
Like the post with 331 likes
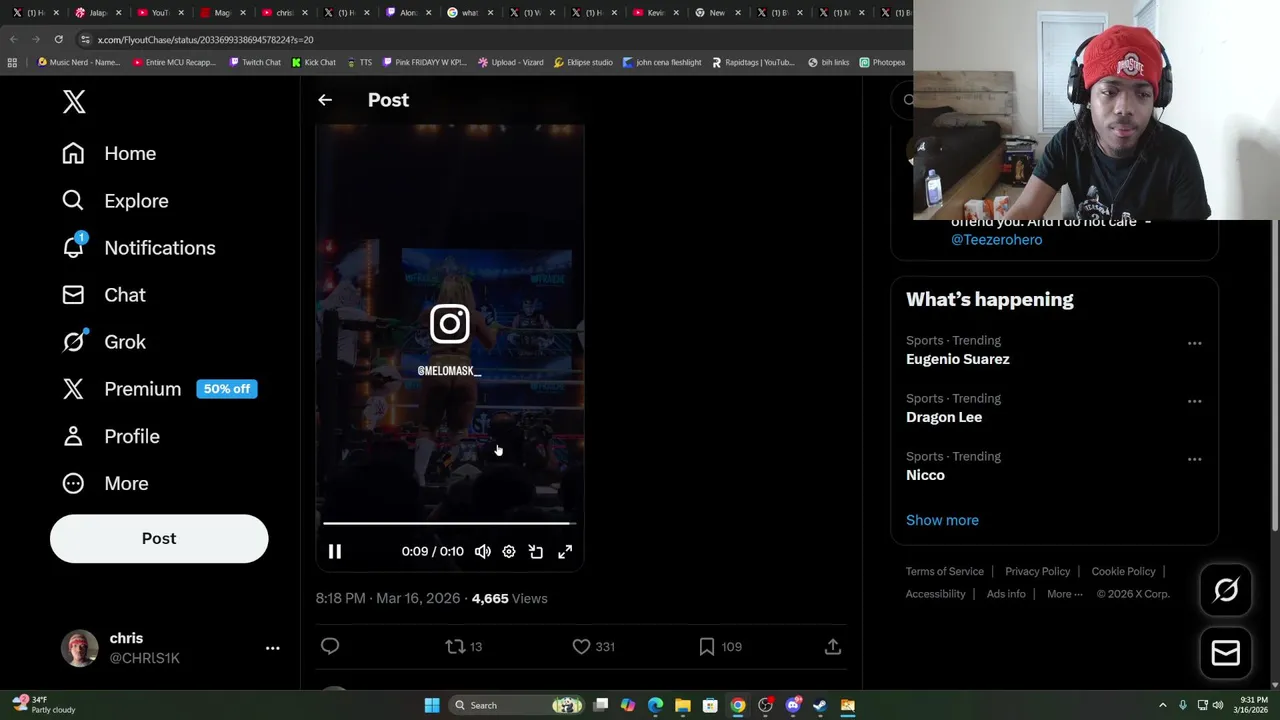click(x=593, y=647)
